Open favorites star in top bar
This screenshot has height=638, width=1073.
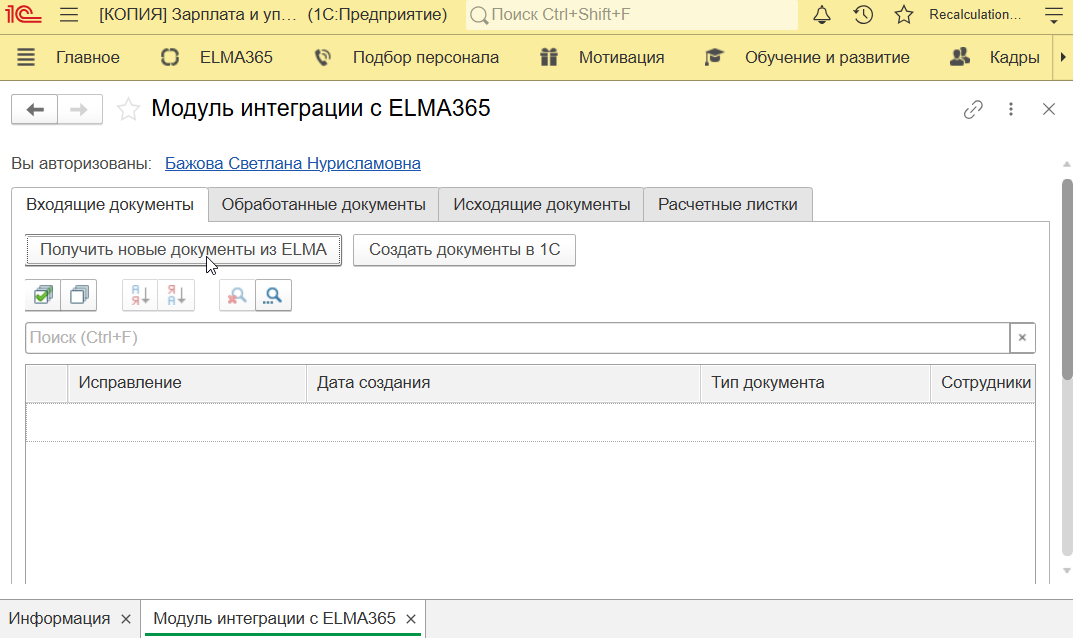click(x=904, y=14)
